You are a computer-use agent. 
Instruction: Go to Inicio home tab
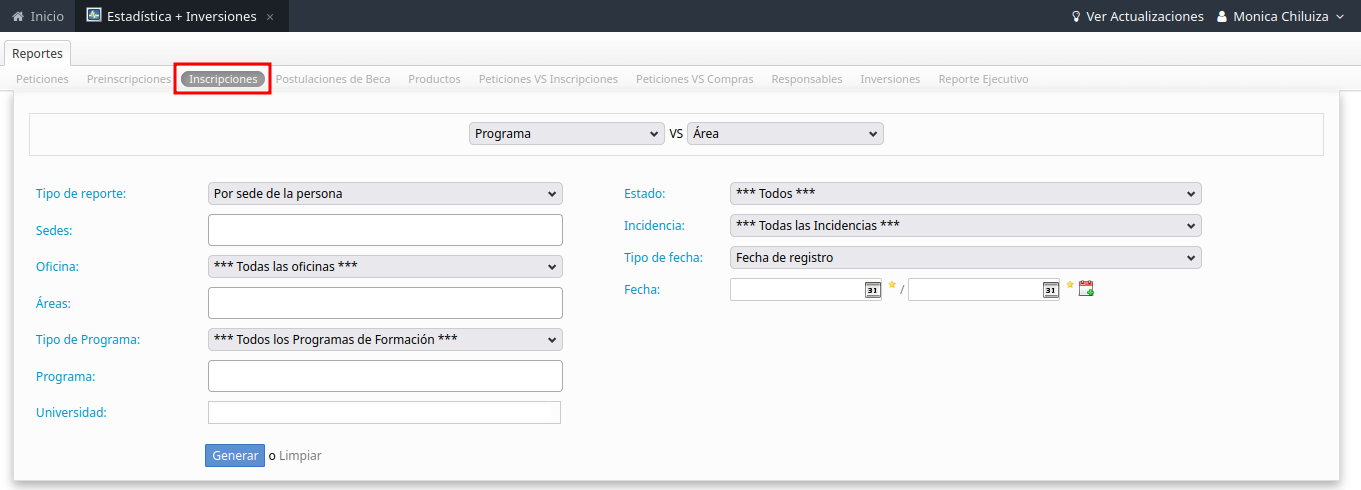(38, 17)
